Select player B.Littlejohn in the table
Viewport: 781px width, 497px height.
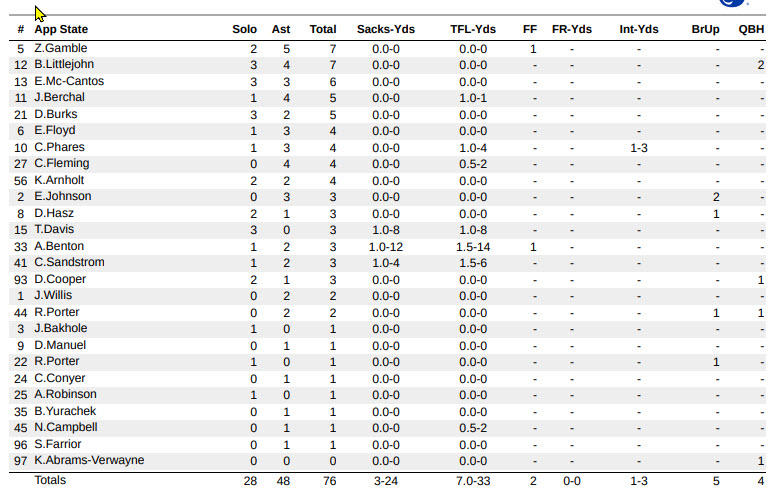(x=67, y=65)
